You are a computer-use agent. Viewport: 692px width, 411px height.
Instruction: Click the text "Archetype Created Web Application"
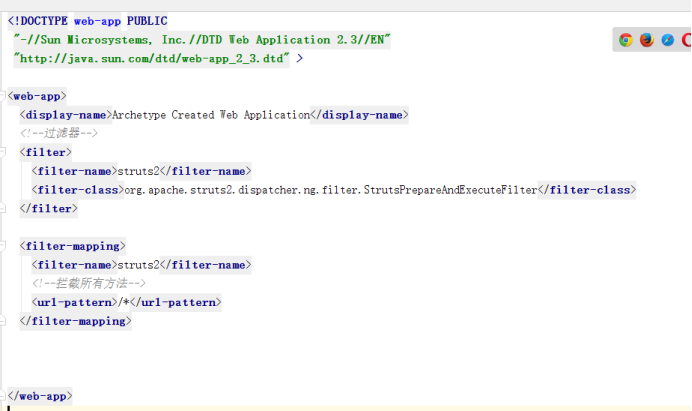coord(211,115)
